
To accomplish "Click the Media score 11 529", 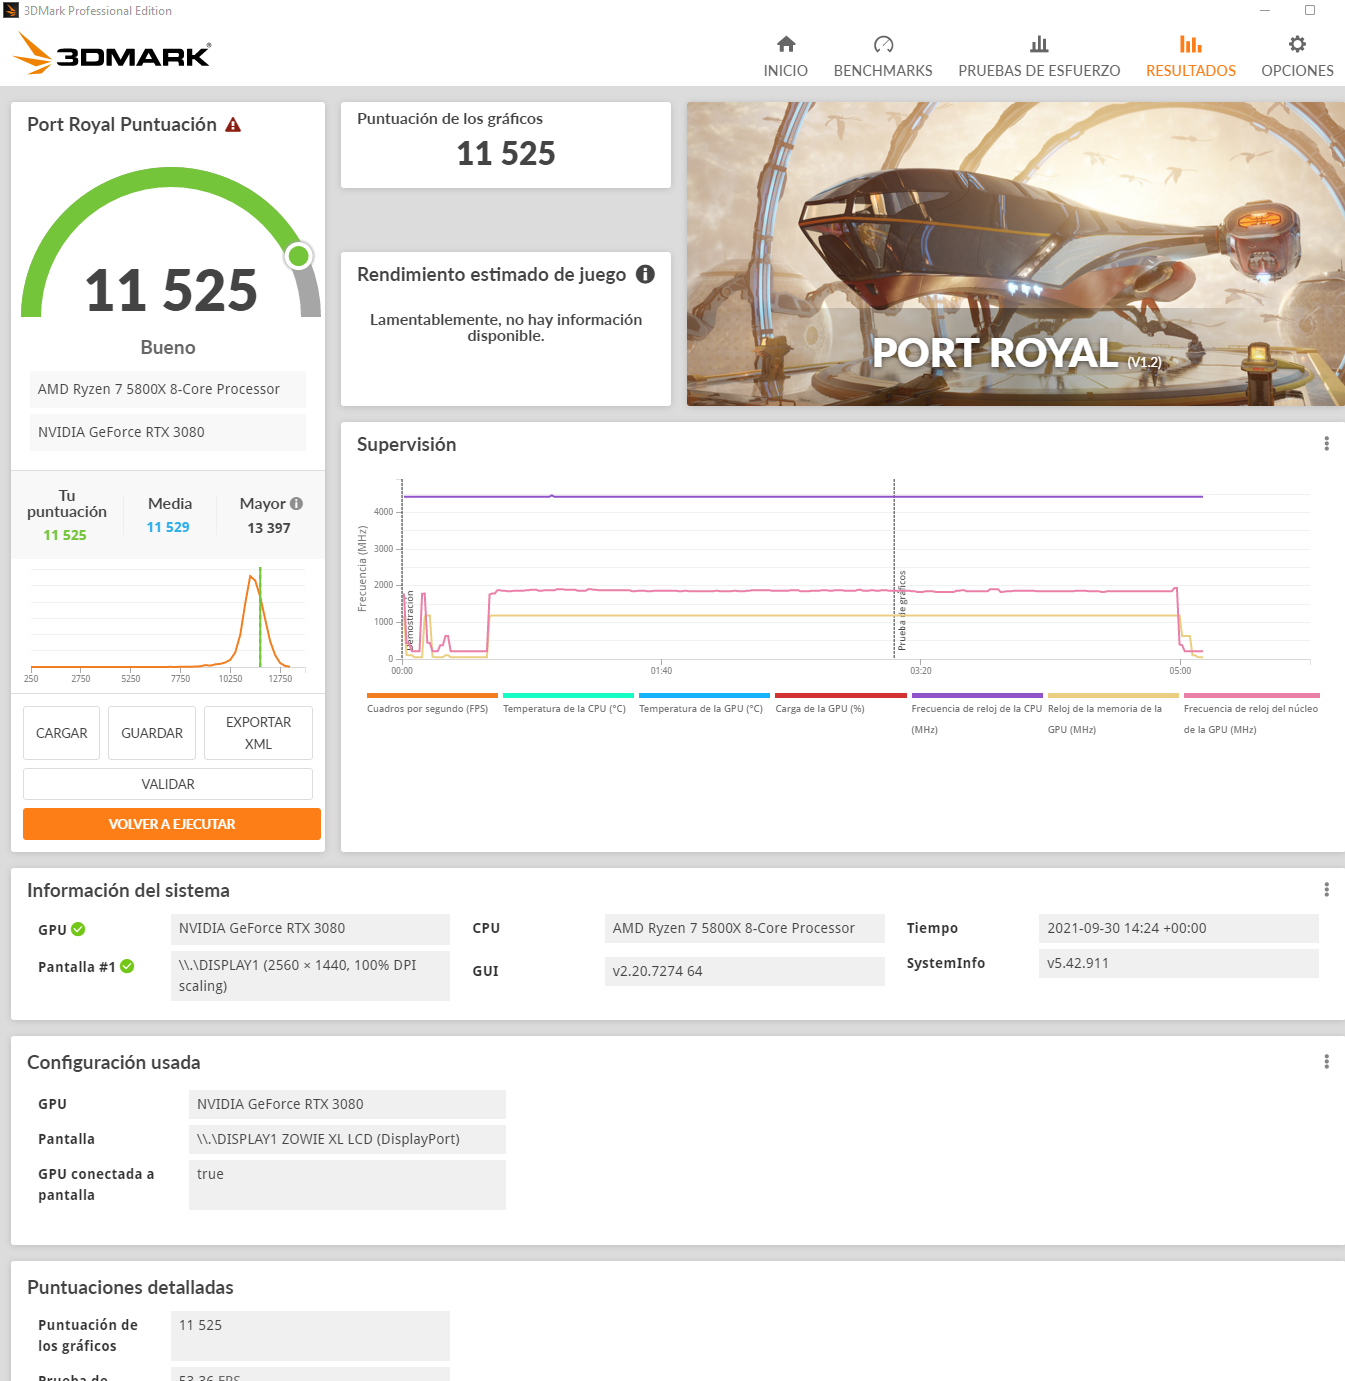I will tap(168, 527).
